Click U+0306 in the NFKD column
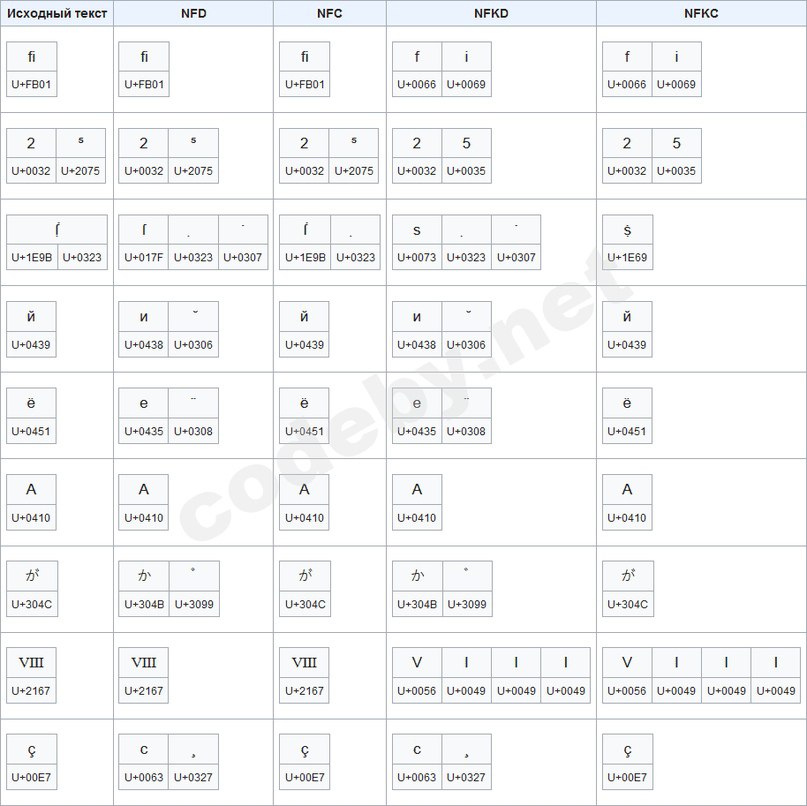 pyautogui.click(x=466, y=344)
